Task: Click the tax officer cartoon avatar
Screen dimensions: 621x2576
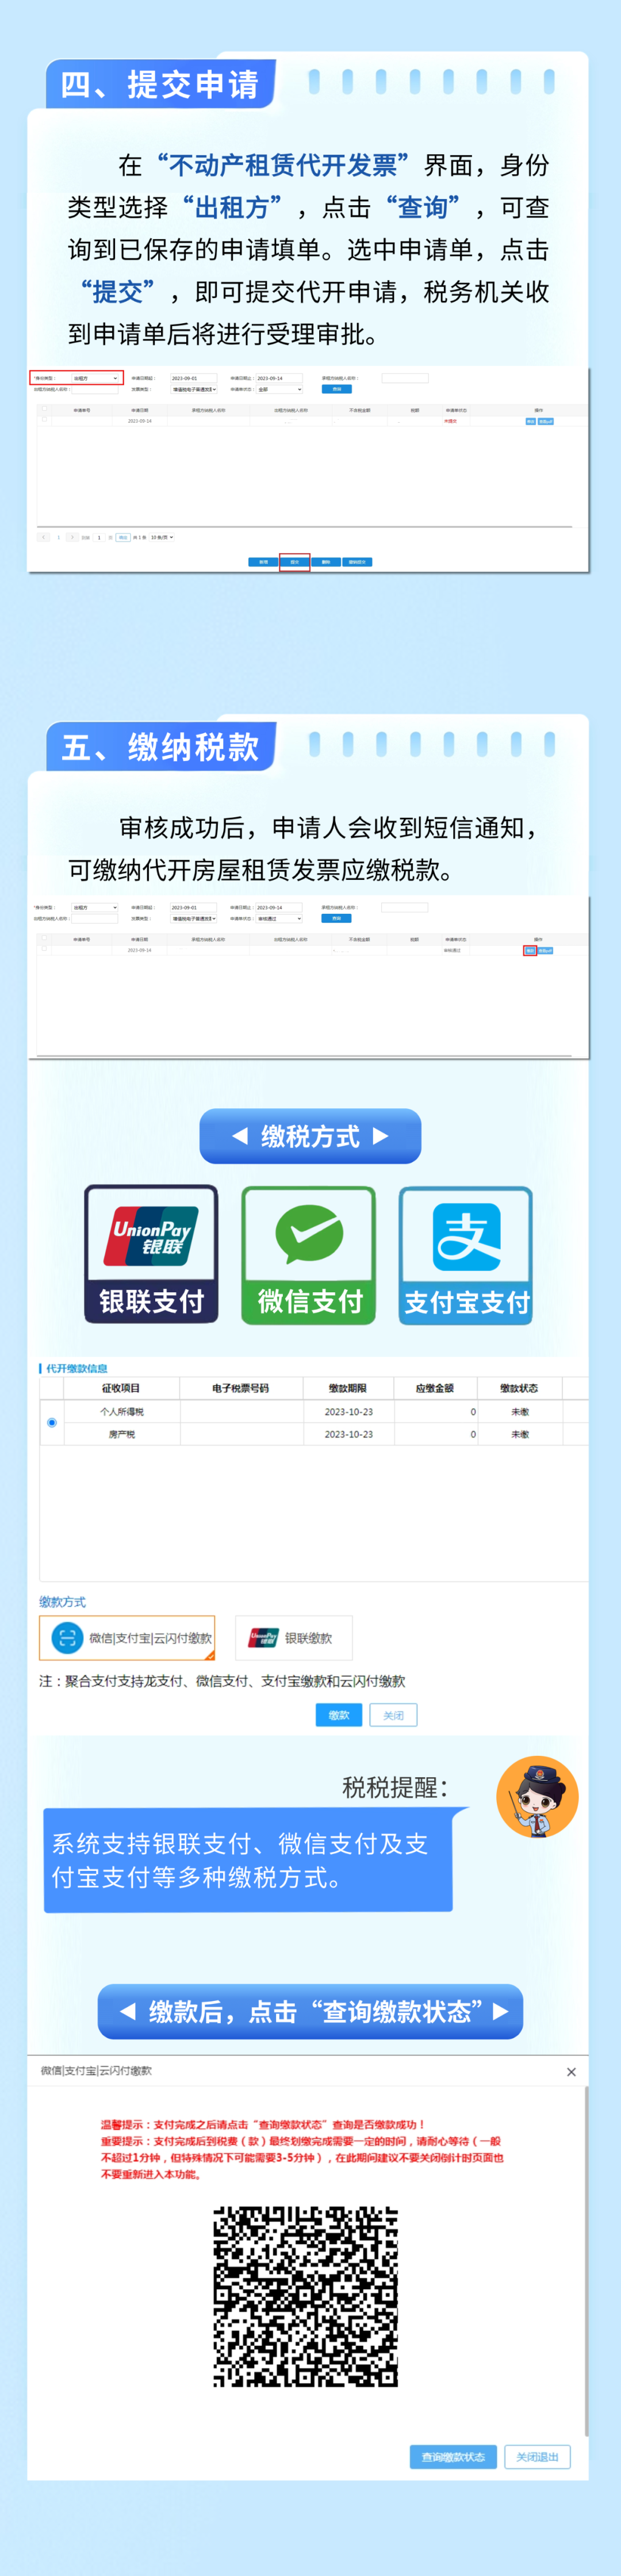Action: point(537,1796)
